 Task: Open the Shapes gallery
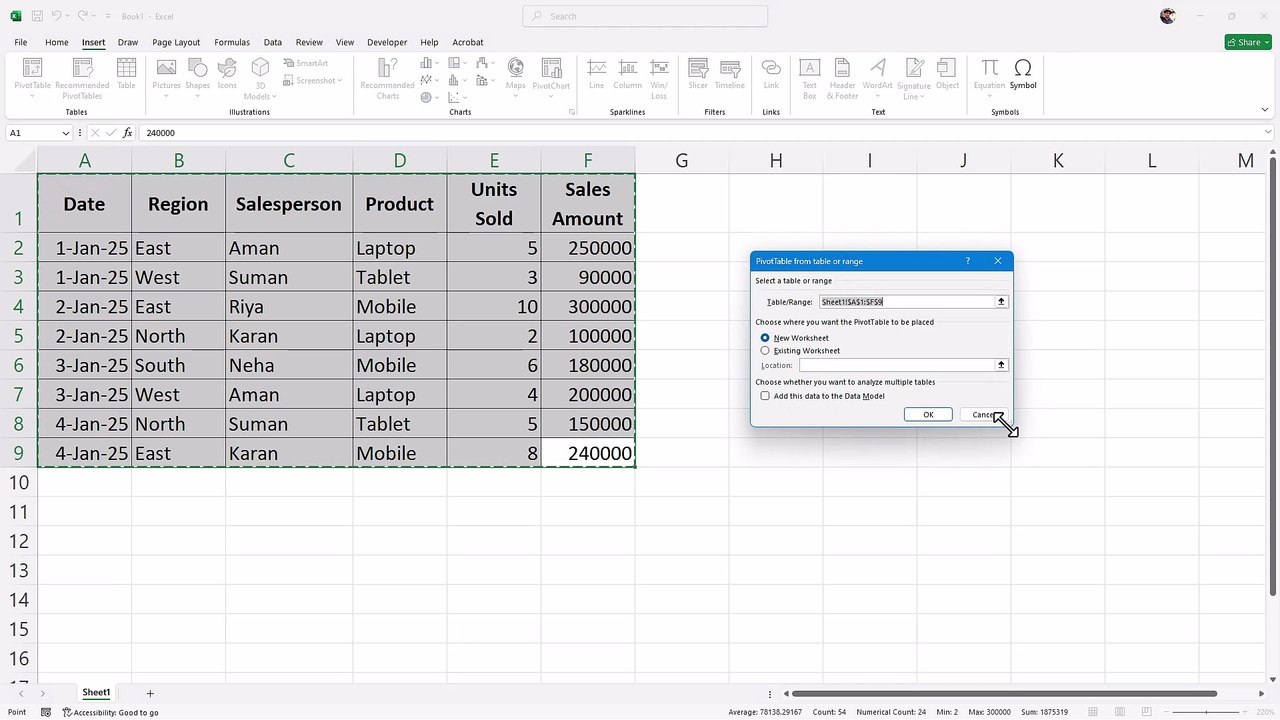[x=198, y=78]
